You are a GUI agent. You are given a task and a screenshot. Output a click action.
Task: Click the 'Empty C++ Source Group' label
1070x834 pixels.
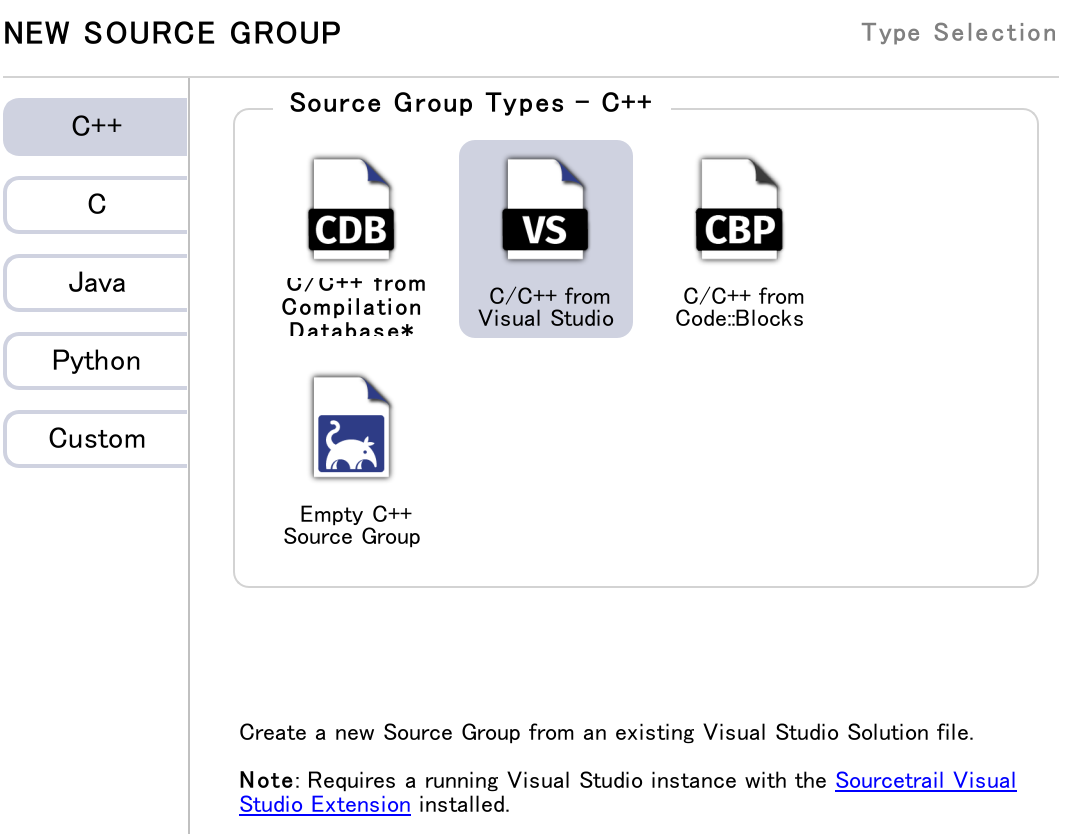[352, 525]
